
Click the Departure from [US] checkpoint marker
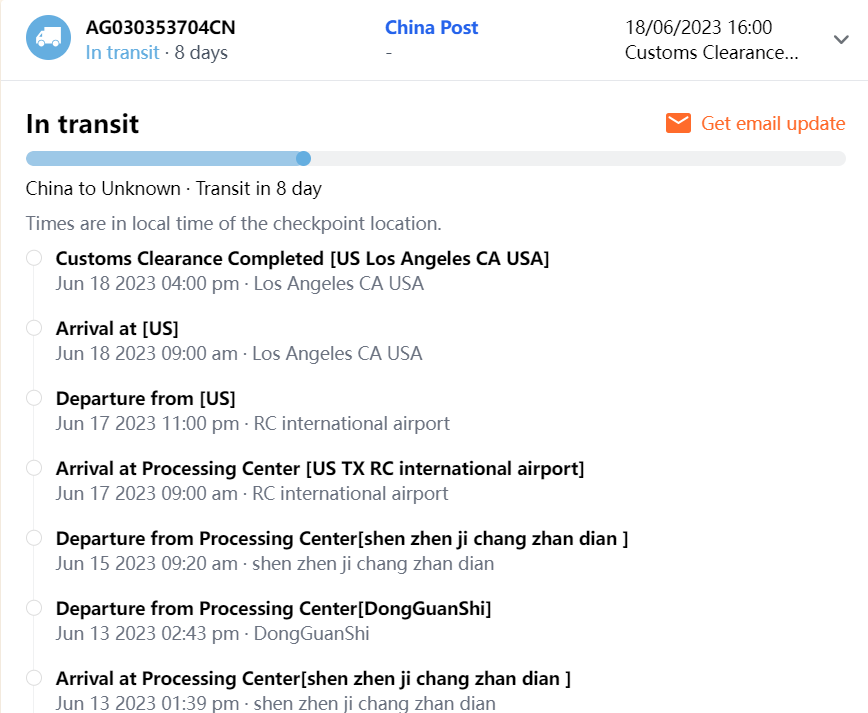point(34,398)
